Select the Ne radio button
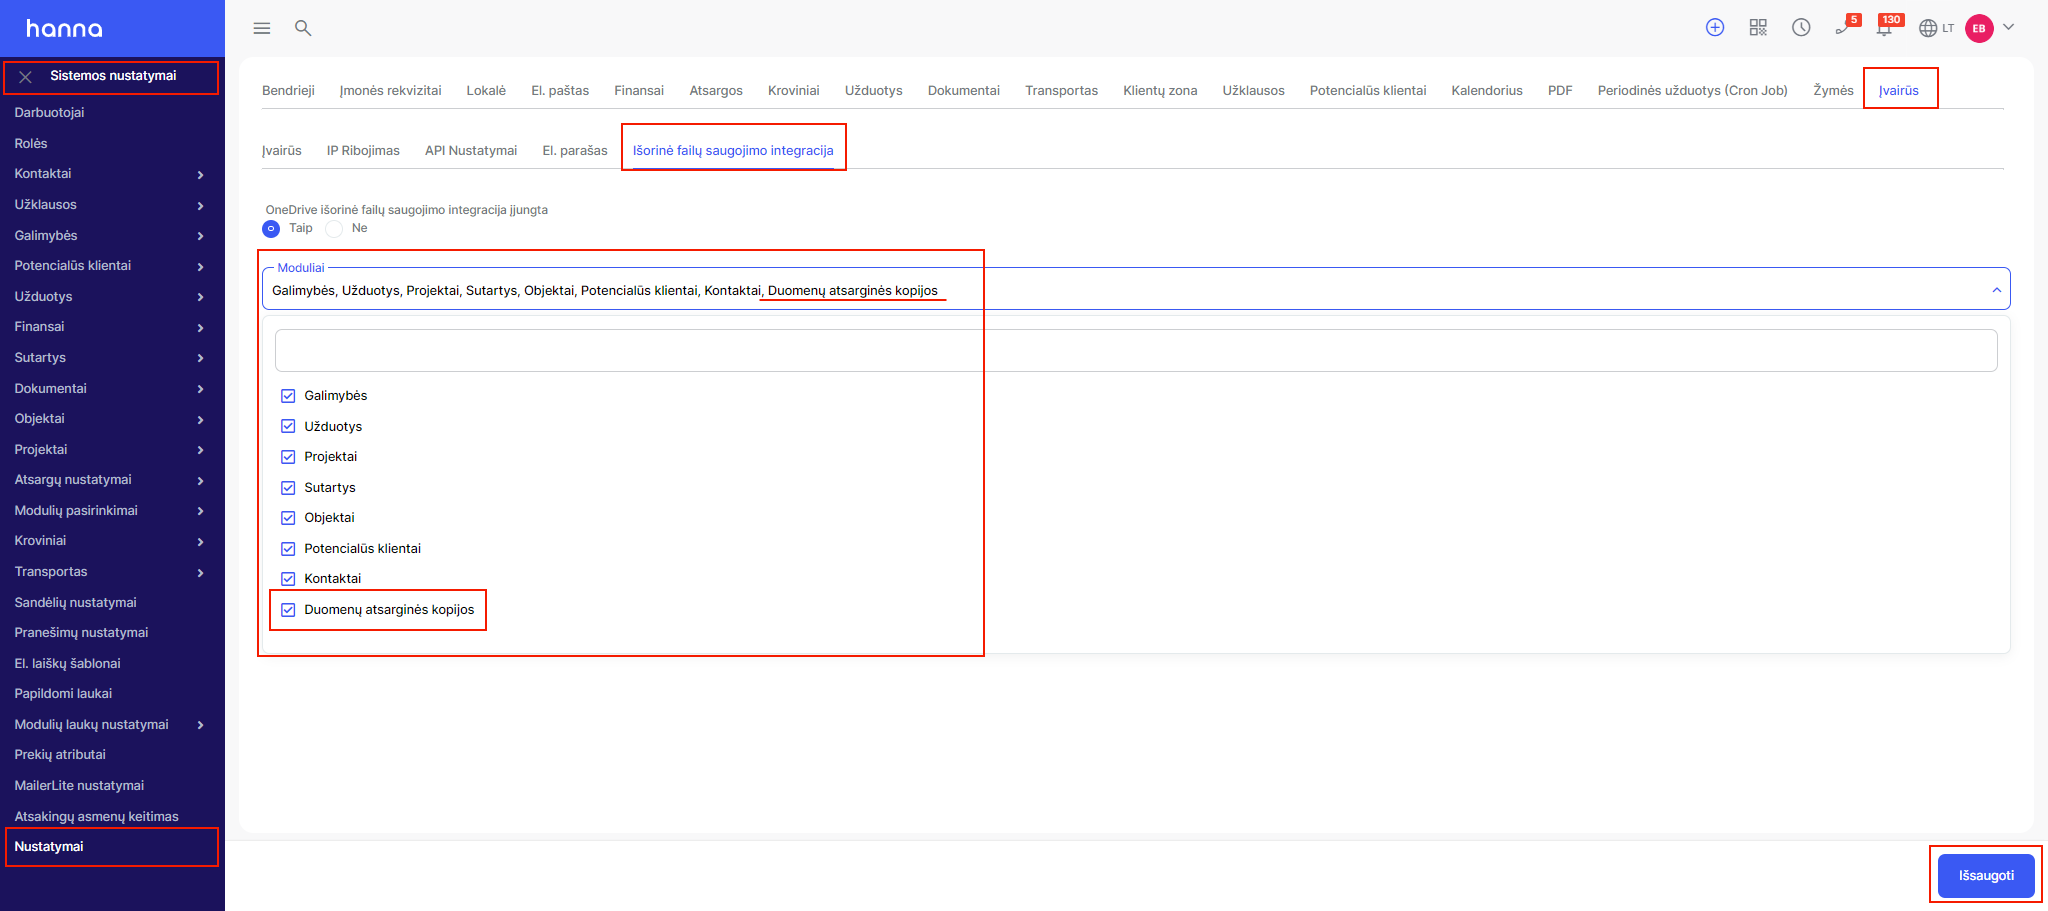Viewport: 2048px width, 911px height. 335,229
